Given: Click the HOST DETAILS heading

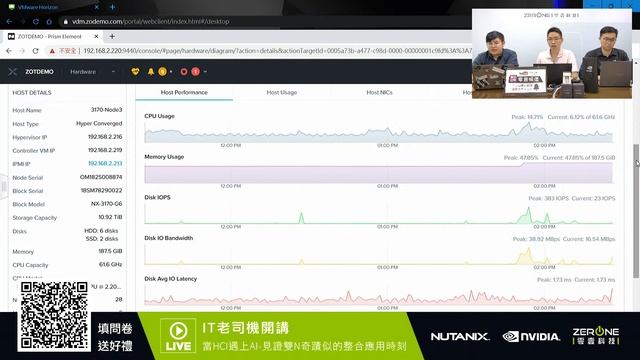Looking at the screenshot, I should pyautogui.click(x=32, y=93).
